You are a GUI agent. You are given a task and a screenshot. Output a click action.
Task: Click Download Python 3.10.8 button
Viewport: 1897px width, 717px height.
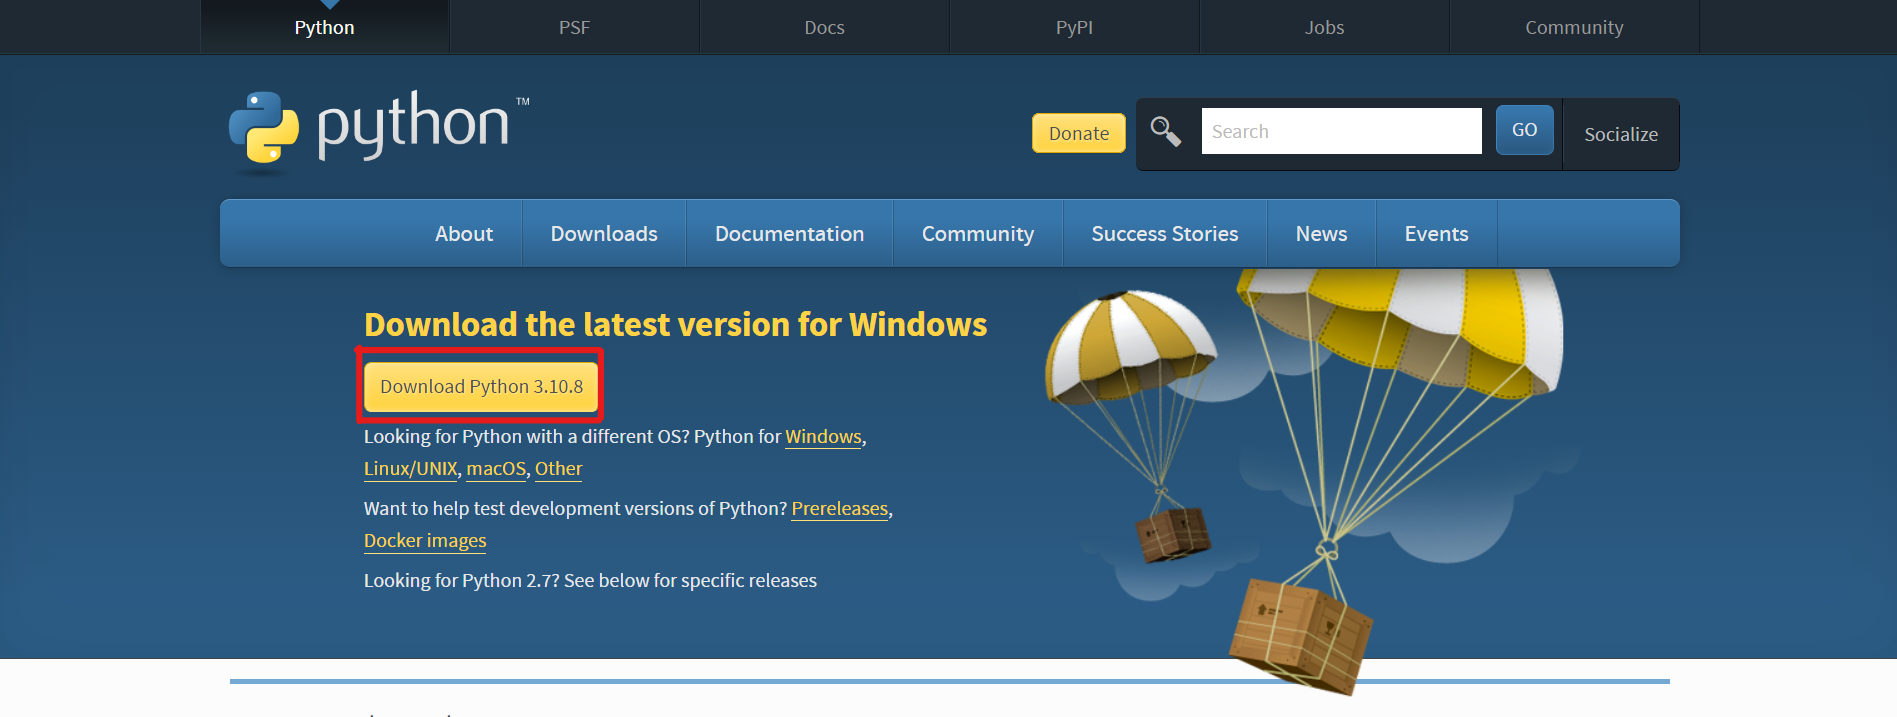point(481,386)
